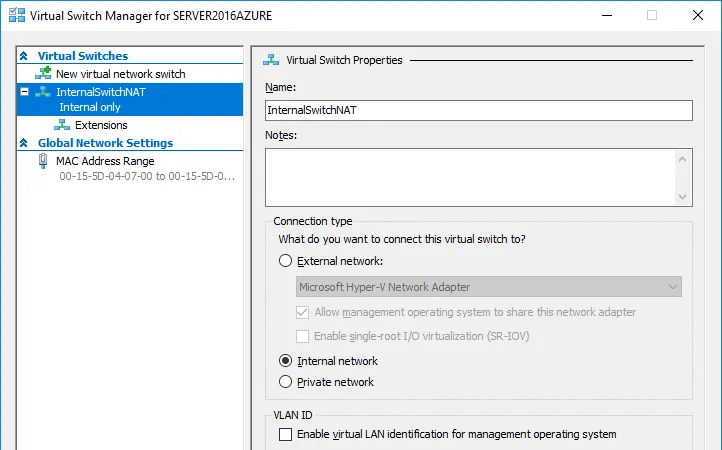Collapse the InternalSwitchNAT tree node
722x450 pixels.
coord(24,91)
